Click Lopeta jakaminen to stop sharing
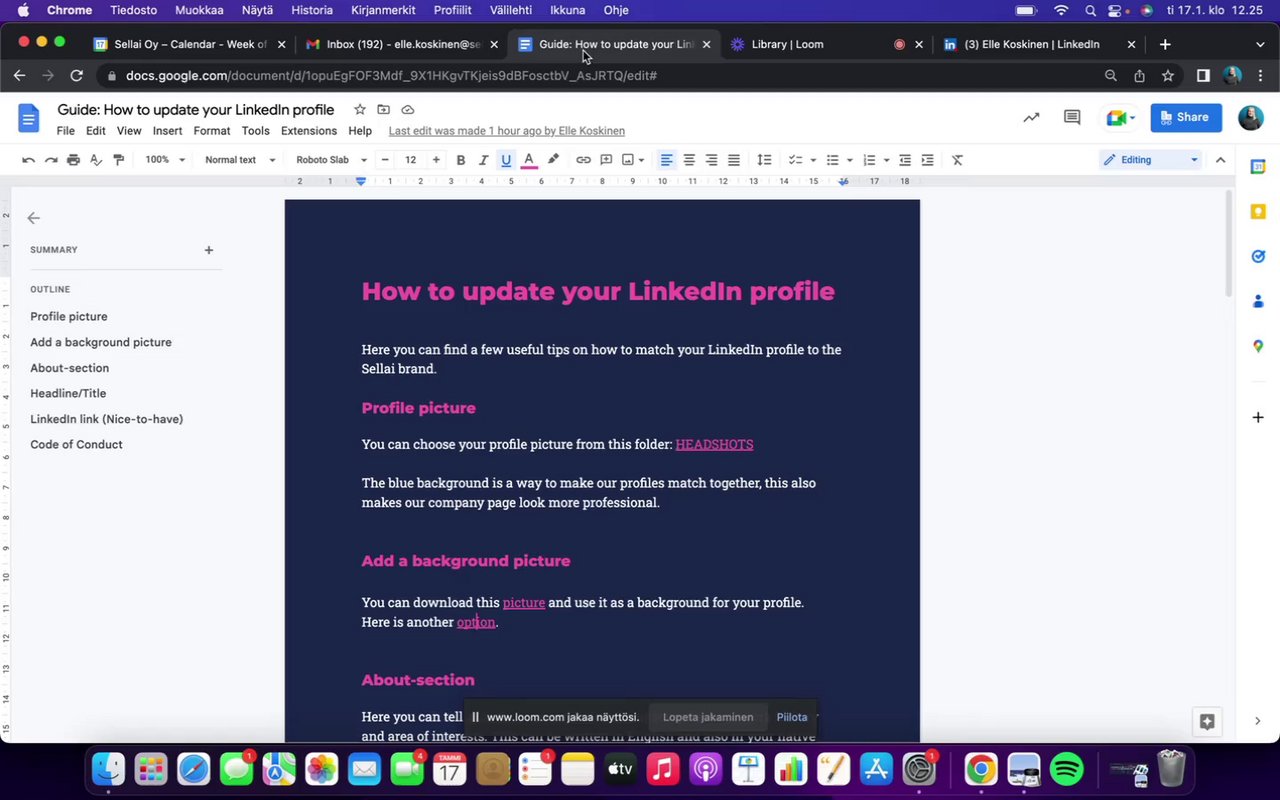This screenshot has height=800, width=1280. tap(708, 717)
